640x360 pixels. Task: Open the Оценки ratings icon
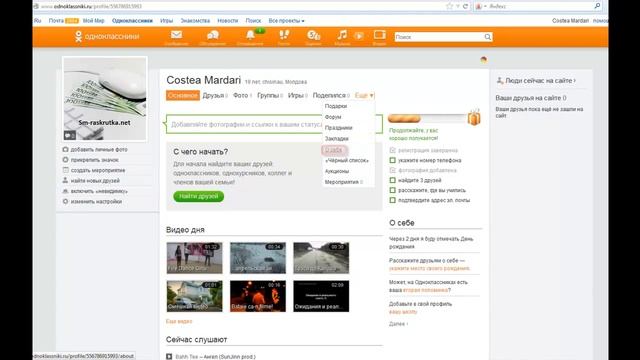point(313,35)
